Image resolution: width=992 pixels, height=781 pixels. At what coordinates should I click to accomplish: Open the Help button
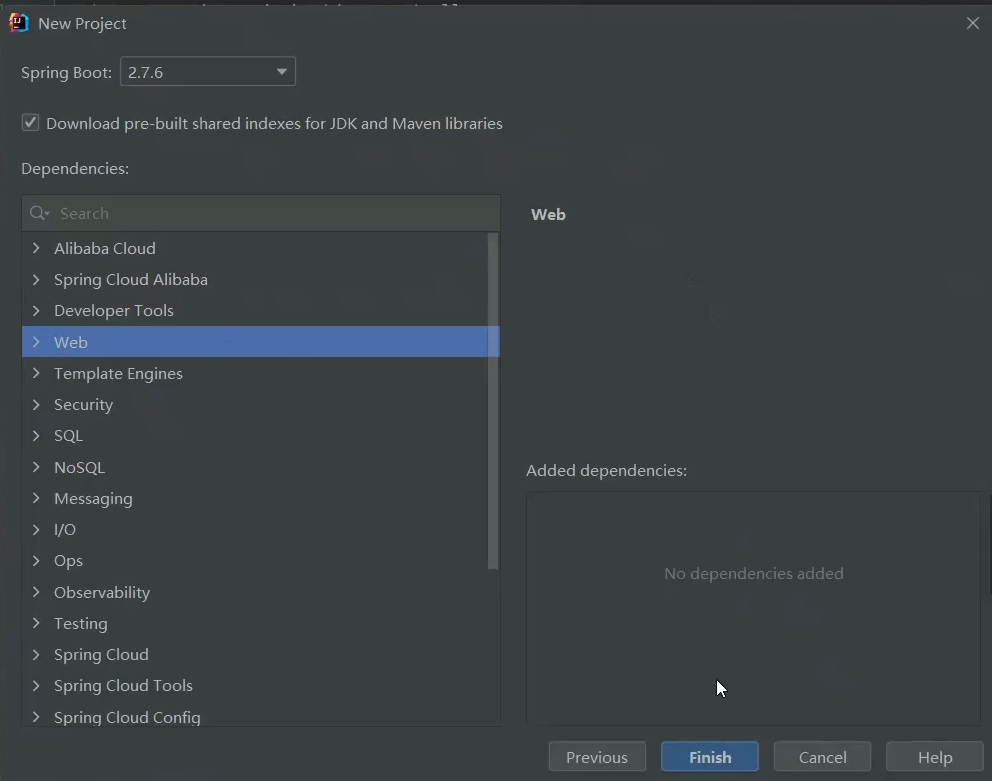pyautogui.click(x=935, y=757)
